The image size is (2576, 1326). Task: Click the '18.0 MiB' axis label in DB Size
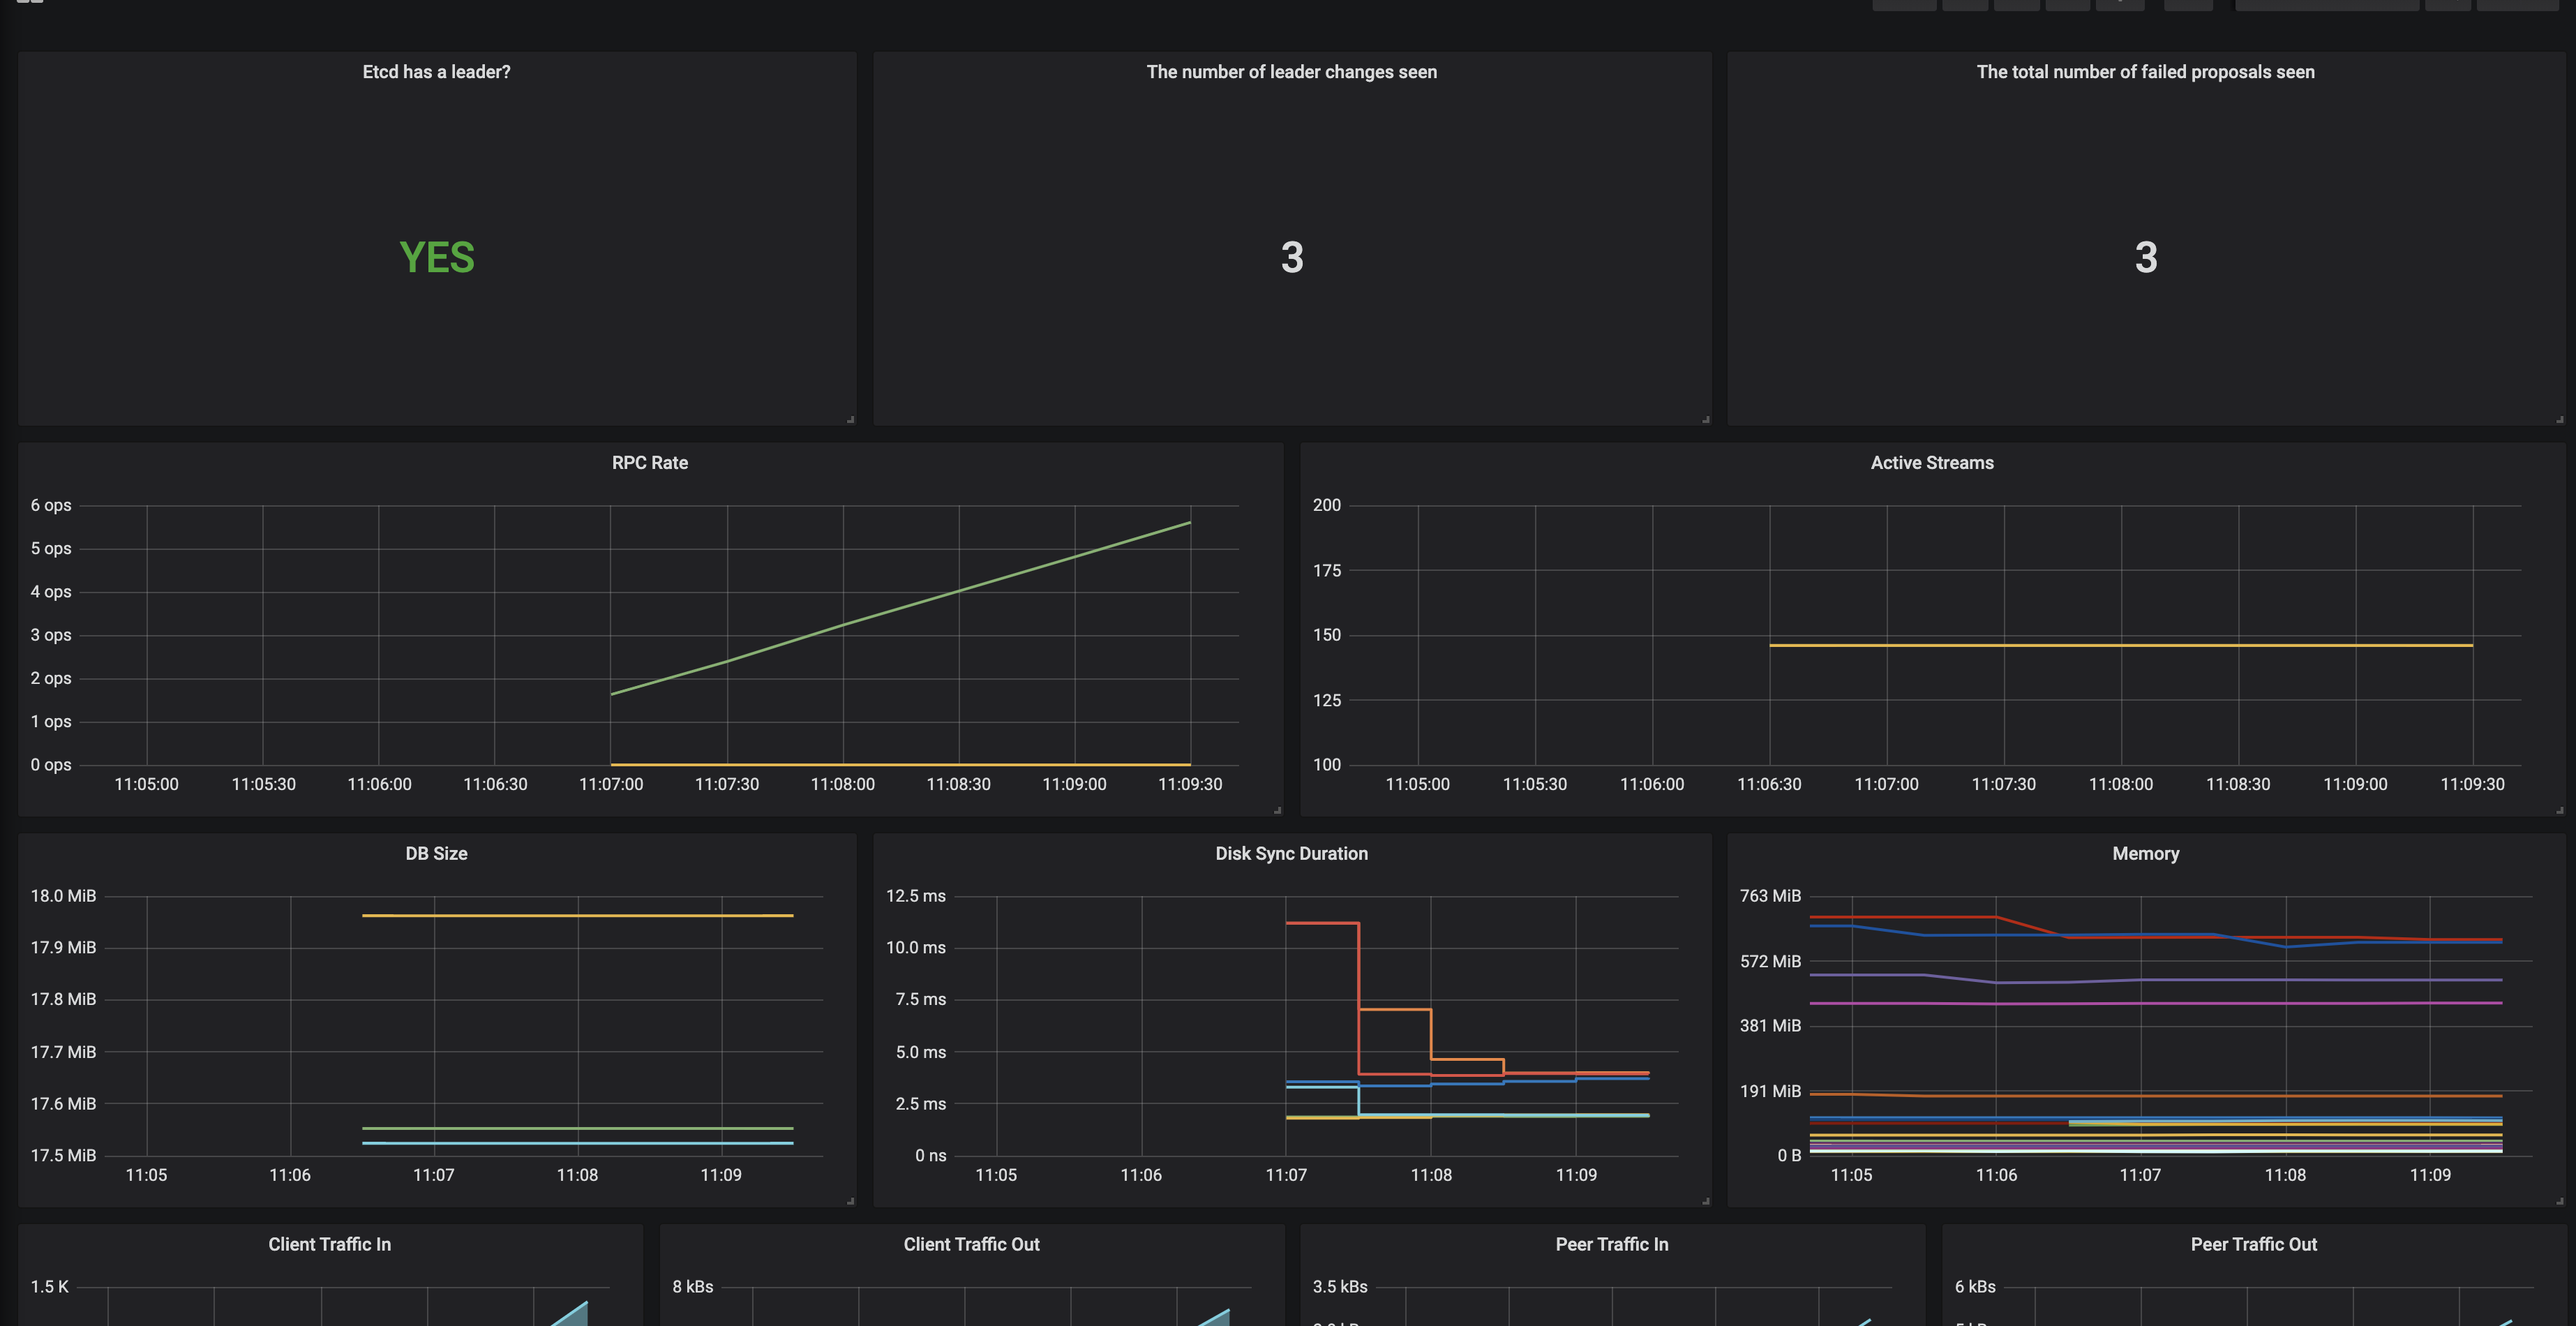pyautogui.click(x=63, y=896)
